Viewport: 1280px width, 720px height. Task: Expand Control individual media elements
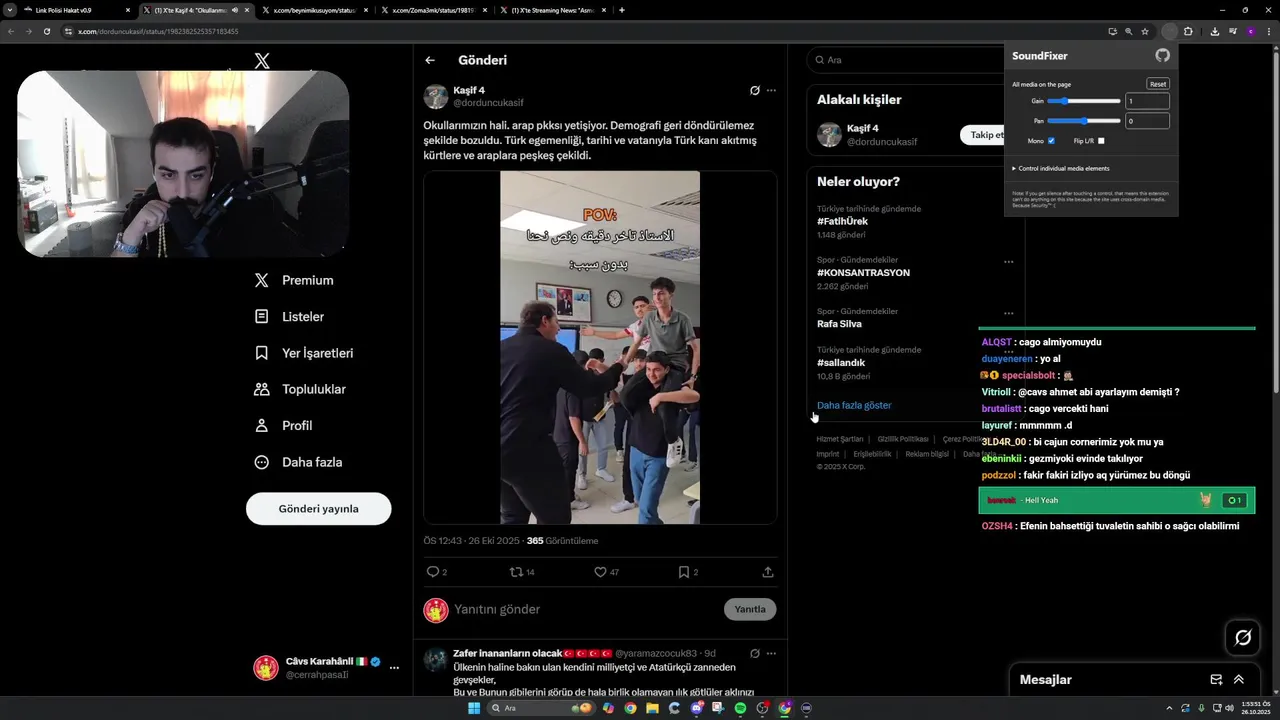coord(1061,168)
